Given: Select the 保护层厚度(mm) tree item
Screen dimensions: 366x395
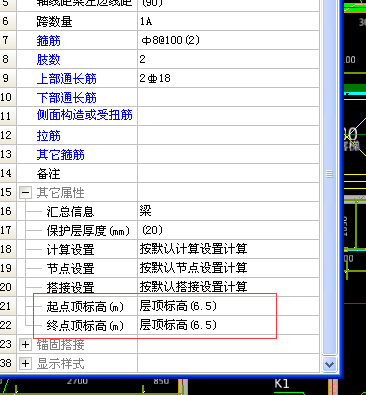Looking at the screenshot, I should click(88, 231).
